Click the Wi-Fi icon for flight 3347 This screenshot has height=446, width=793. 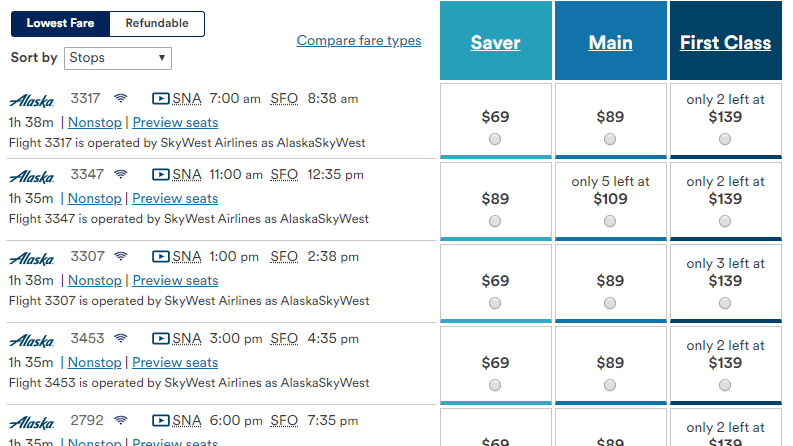tap(121, 175)
